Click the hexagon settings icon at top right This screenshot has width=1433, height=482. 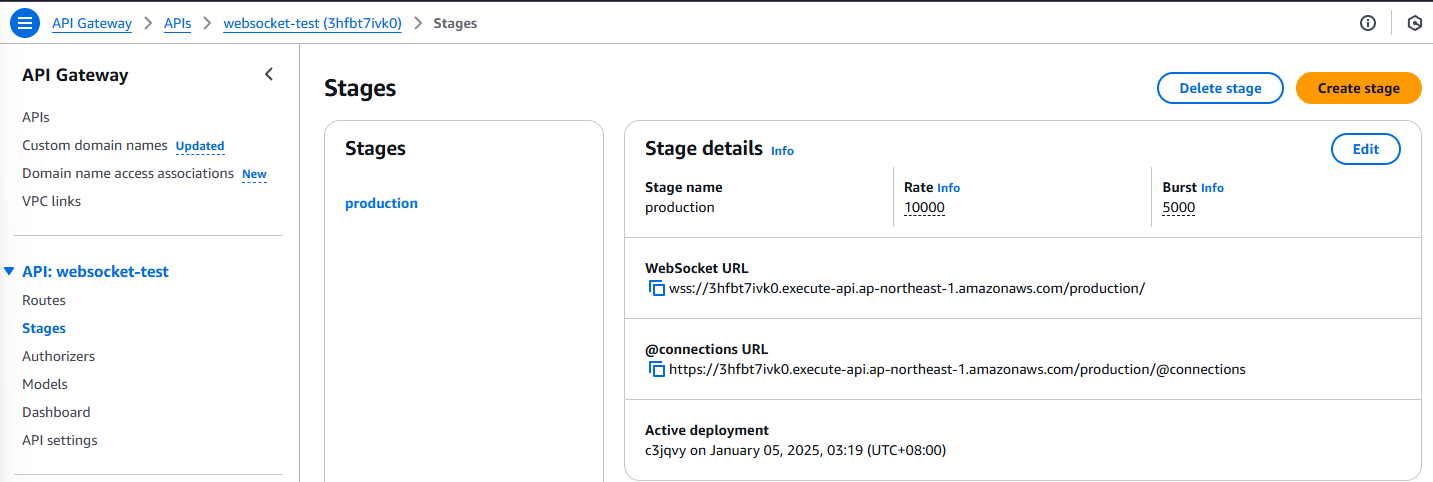(x=1415, y=23)
